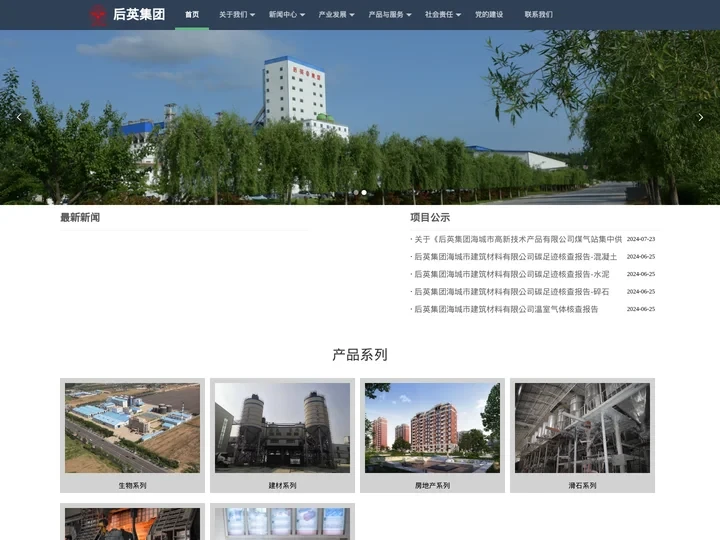Open the 滑石系列 product thumbnail
Screen dimensions: 720x540
582,428
